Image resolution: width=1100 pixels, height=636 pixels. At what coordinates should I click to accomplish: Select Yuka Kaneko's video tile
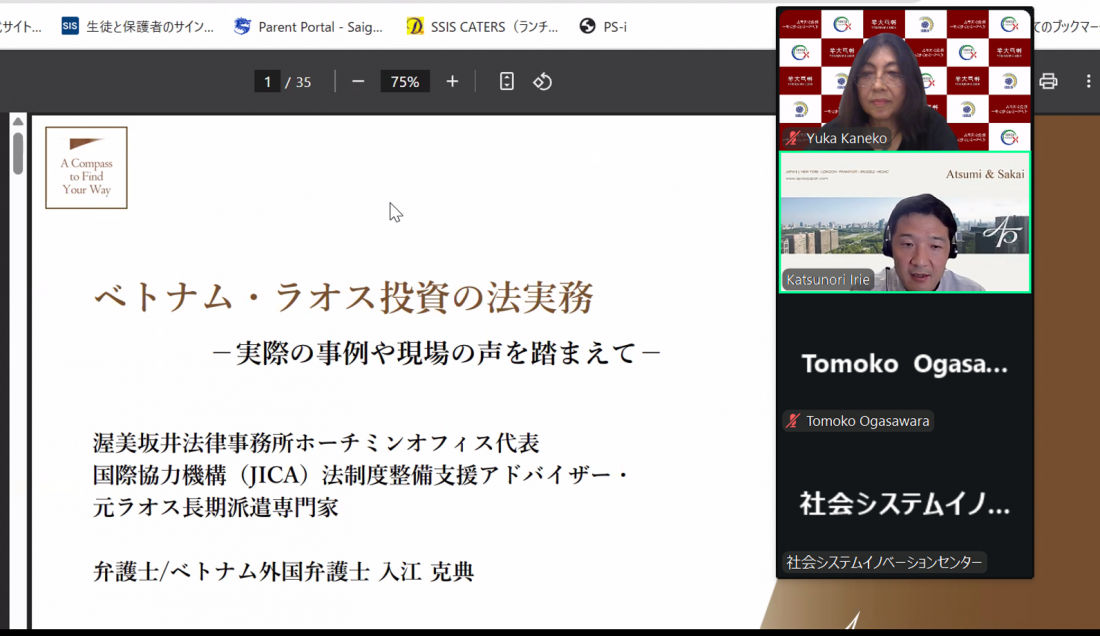pos(904,80)
